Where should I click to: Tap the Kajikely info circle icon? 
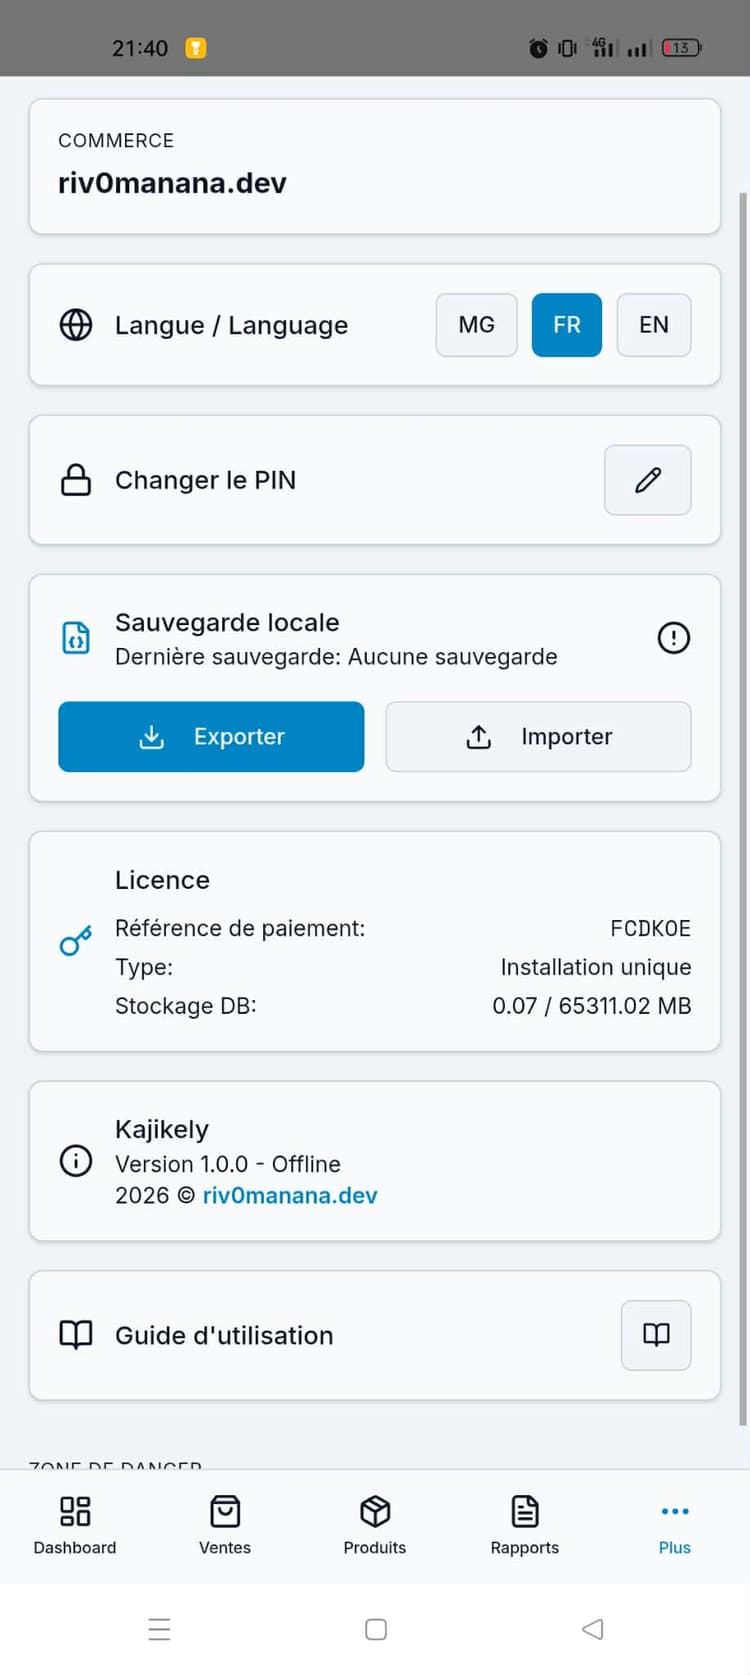[76, 1160]
